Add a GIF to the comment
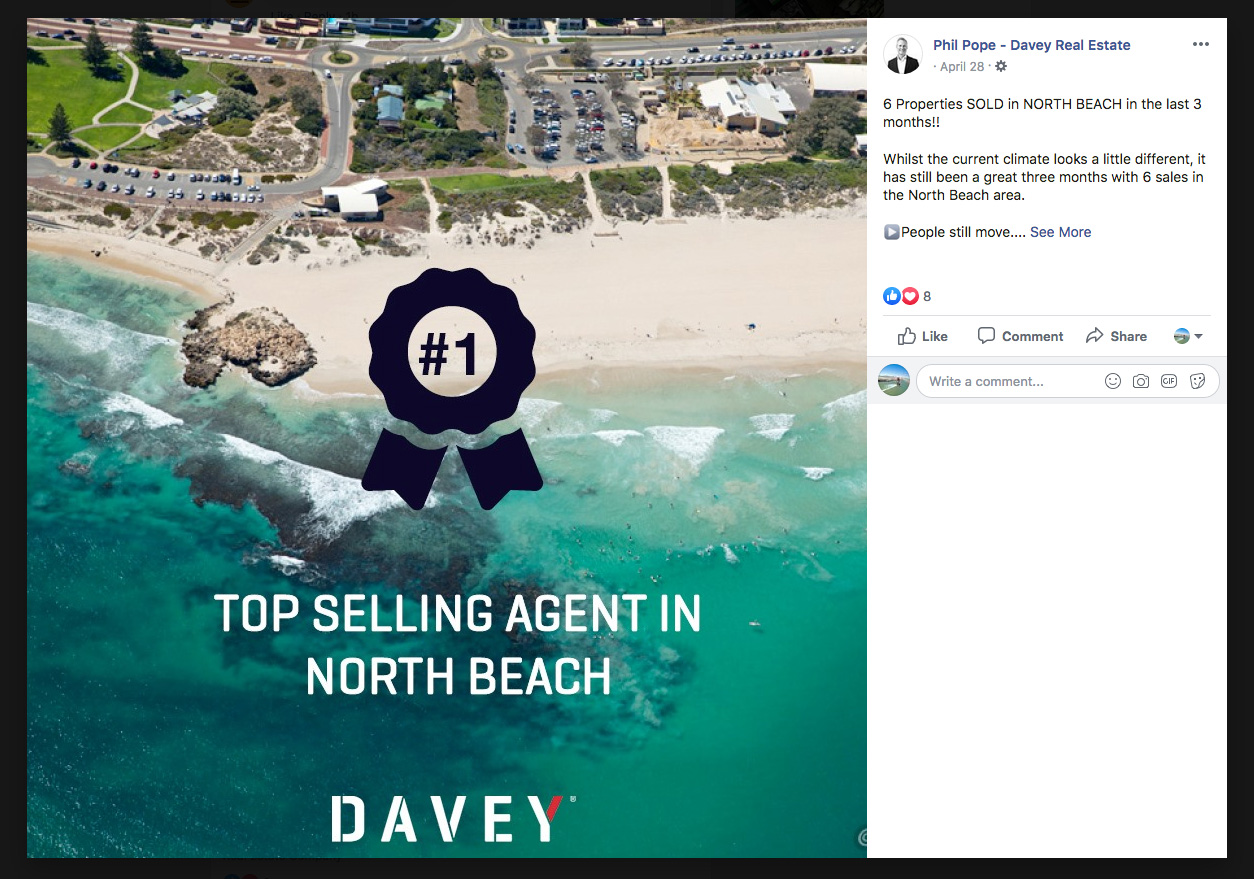The image size is (1254, 879). click(x=1169, y=381)
